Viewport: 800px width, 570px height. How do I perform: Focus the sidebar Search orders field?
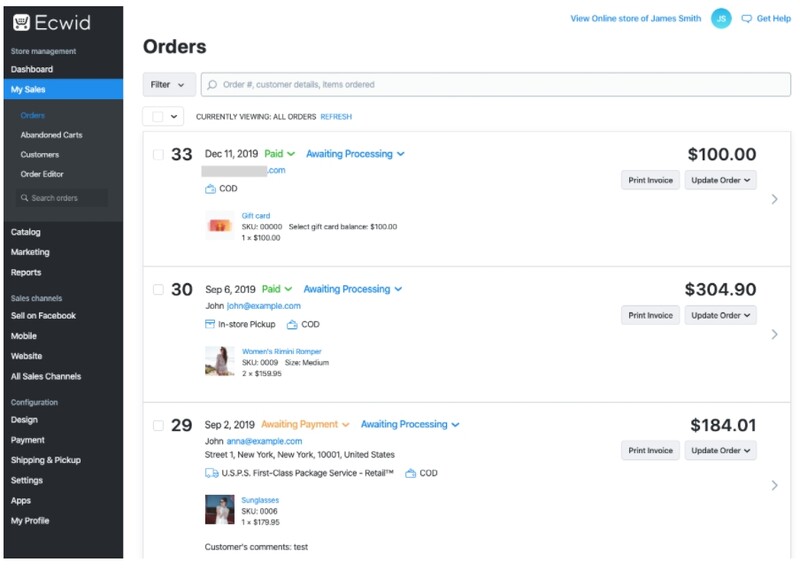coord(62,198)
